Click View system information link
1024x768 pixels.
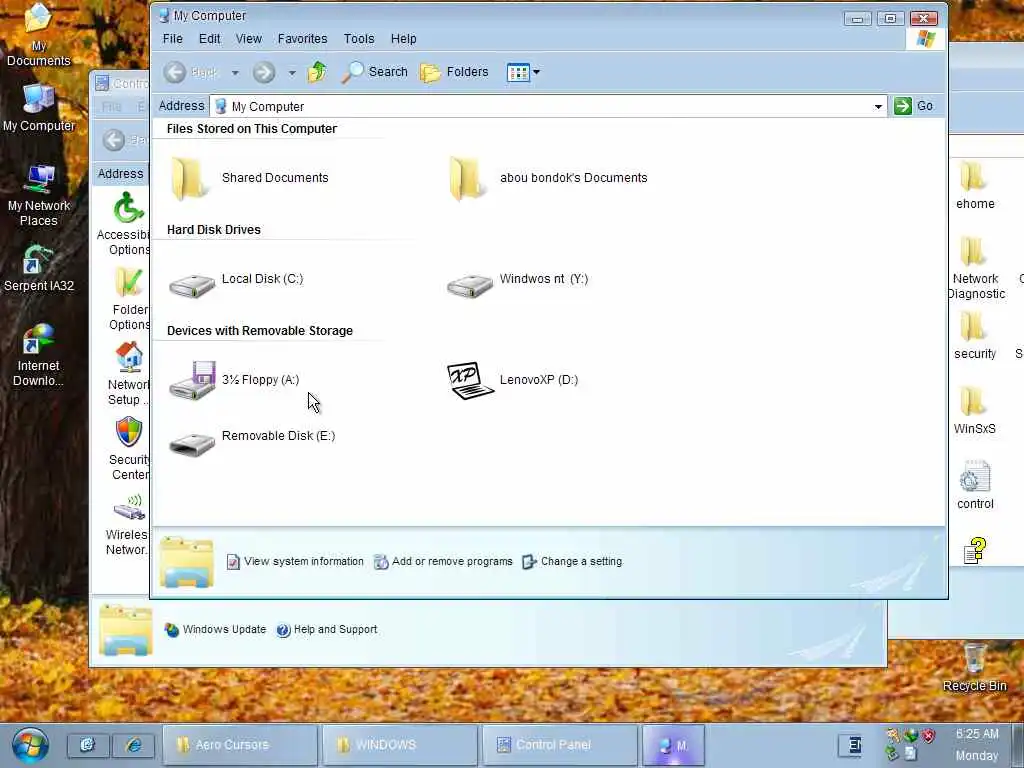click(x=295, y=562)
